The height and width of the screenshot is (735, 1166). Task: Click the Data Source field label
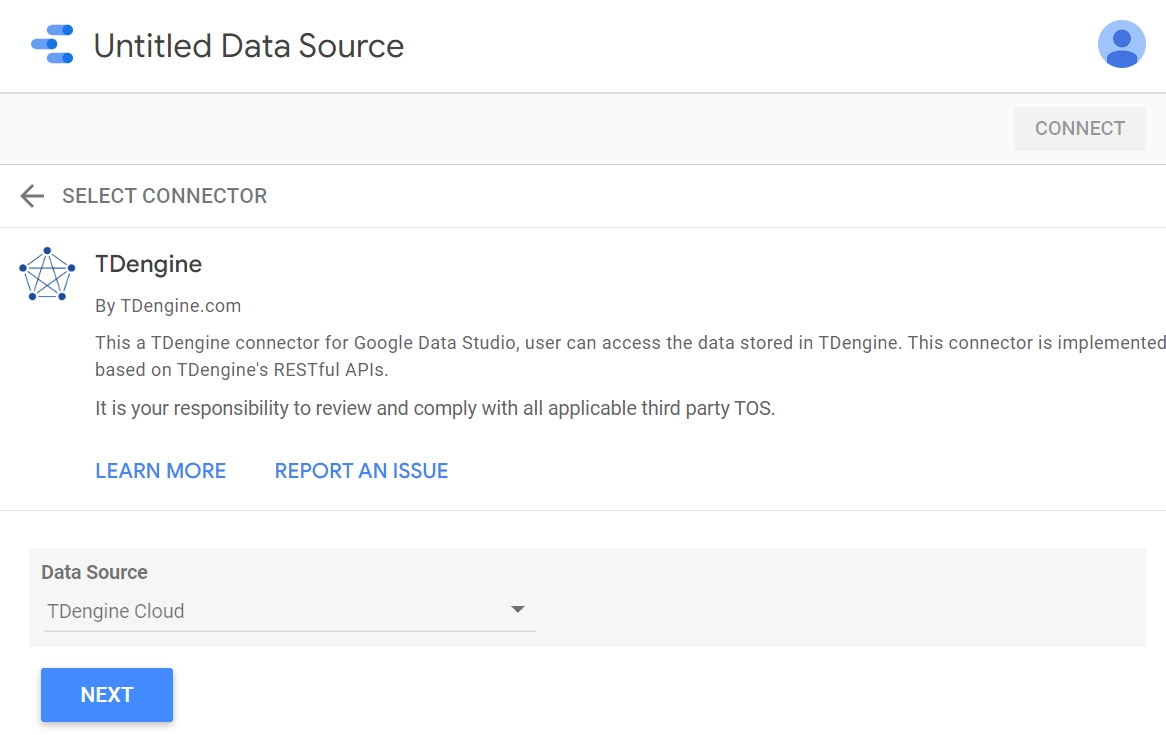point(94,572)
